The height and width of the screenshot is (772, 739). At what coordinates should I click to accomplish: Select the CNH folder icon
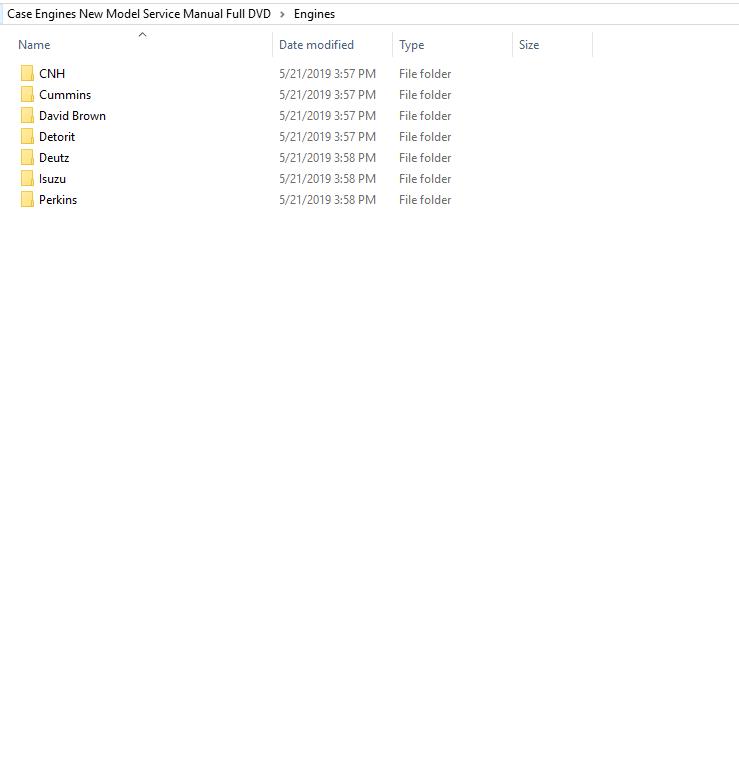pyautogui.click(x=27, y=73)
